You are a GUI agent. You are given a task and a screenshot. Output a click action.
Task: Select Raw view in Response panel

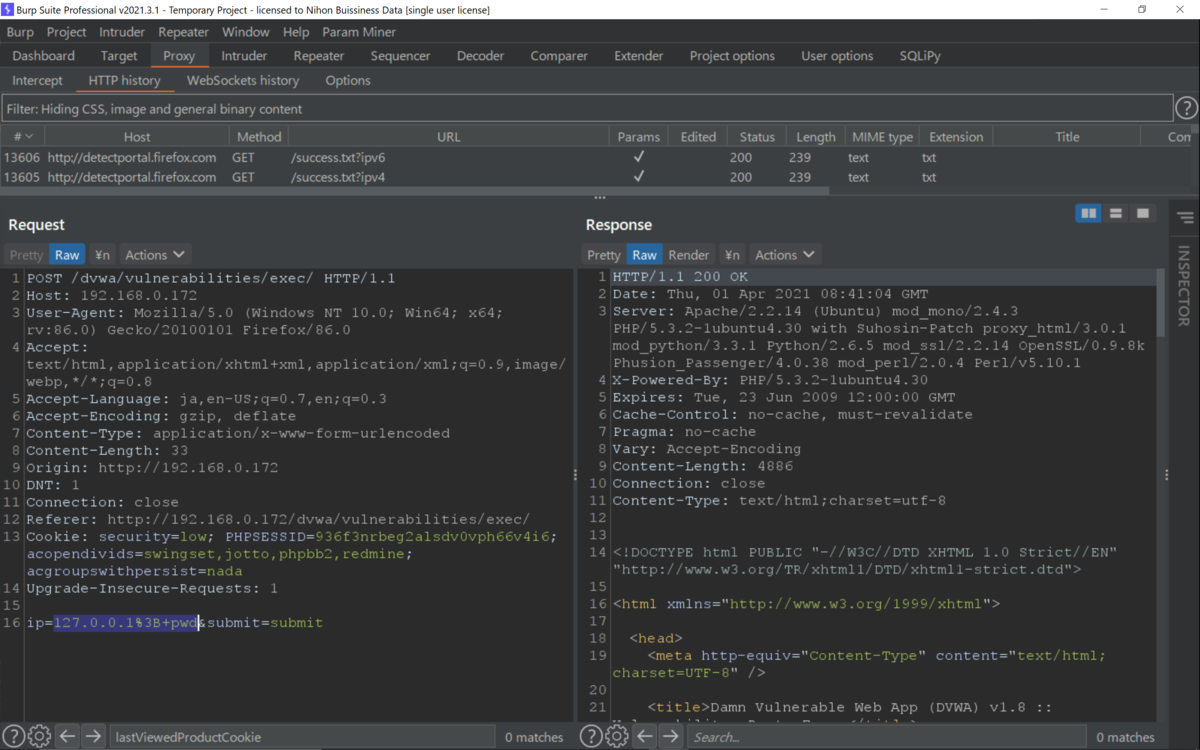[645, 255]
